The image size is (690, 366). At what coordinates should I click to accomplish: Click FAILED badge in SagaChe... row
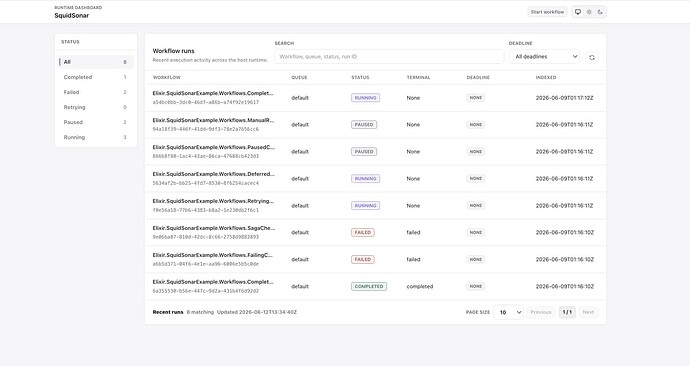[x=363, y=232]
